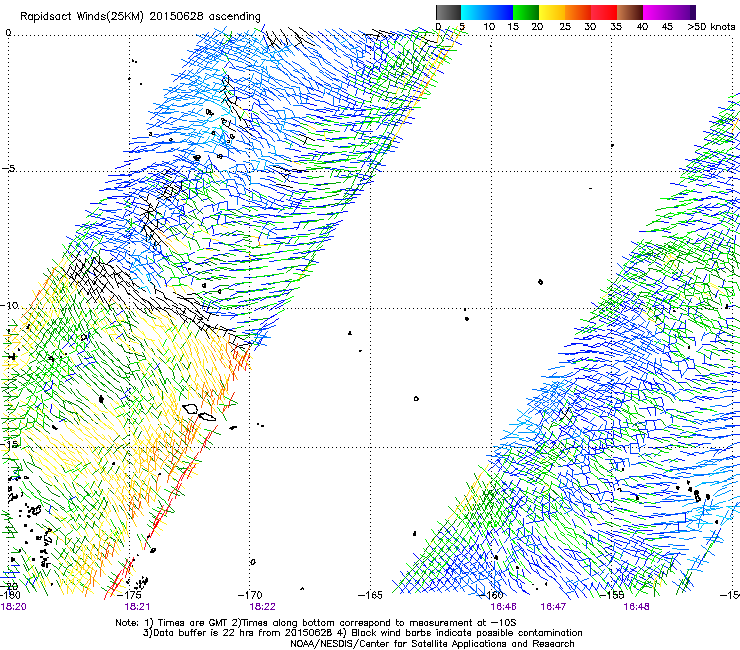Click the legend value '15'

513,27
